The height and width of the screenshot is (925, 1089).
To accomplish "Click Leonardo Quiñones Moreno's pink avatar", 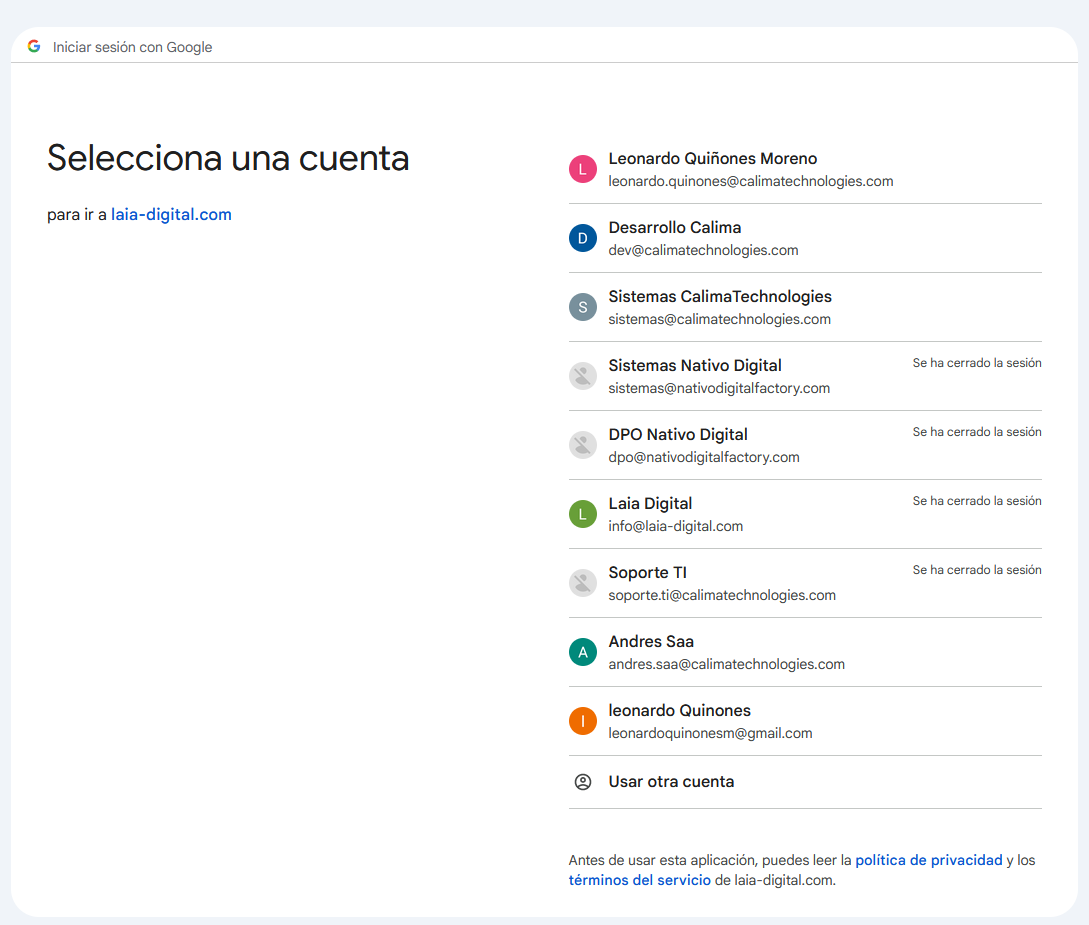I will point(583,169).
